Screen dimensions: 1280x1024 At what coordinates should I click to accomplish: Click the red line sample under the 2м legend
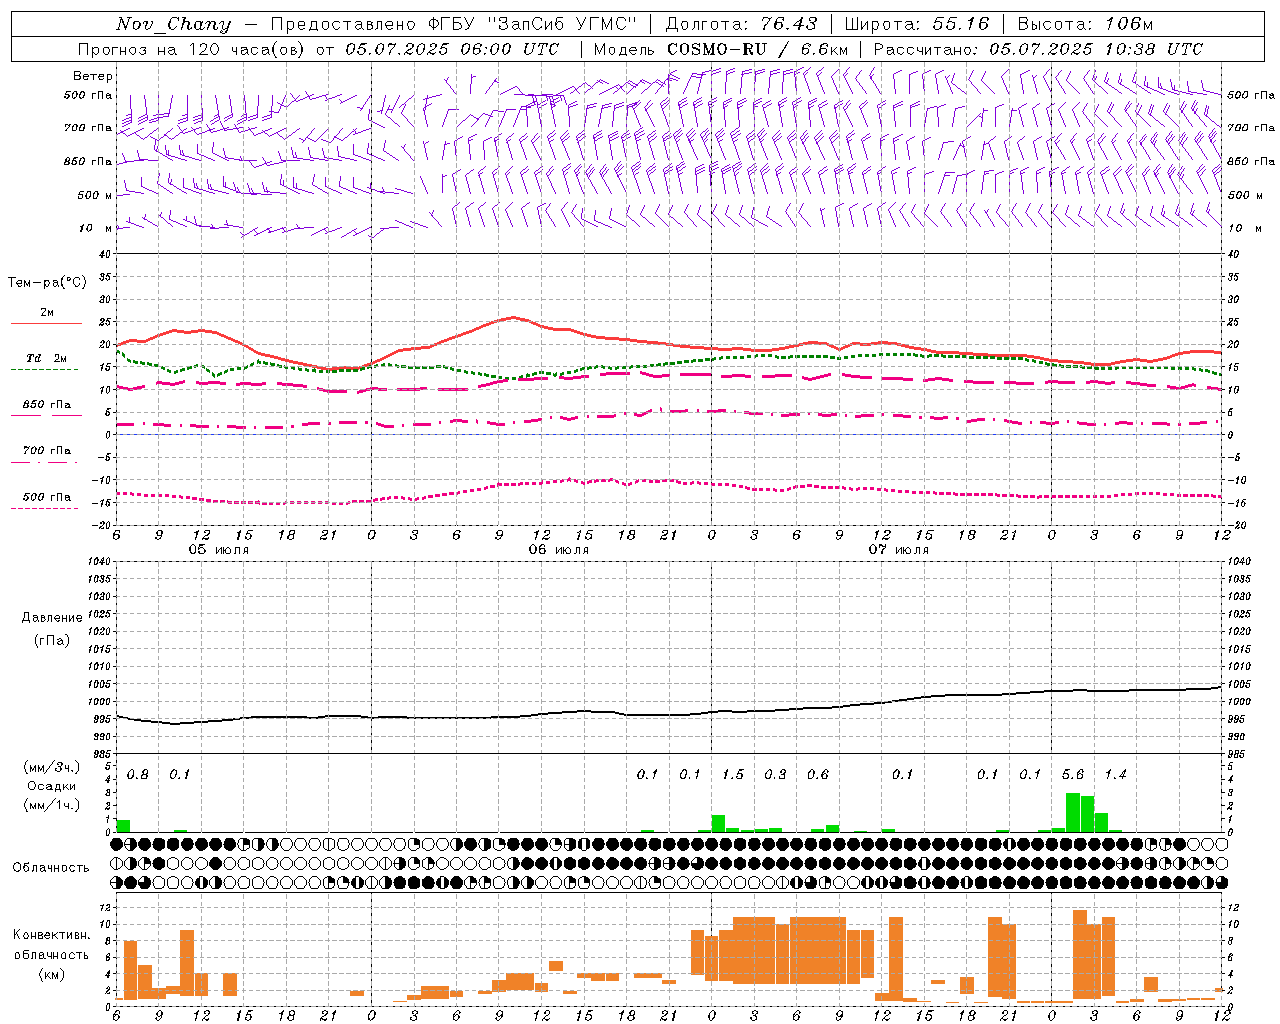point(47,323)
